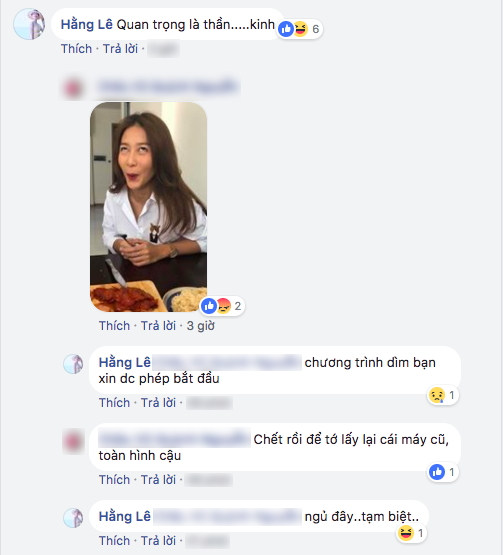Click haha emoji on 'ngủ đây..tạm biệt' comment
This screenshot has height=555, width=503.
point(406,533)
